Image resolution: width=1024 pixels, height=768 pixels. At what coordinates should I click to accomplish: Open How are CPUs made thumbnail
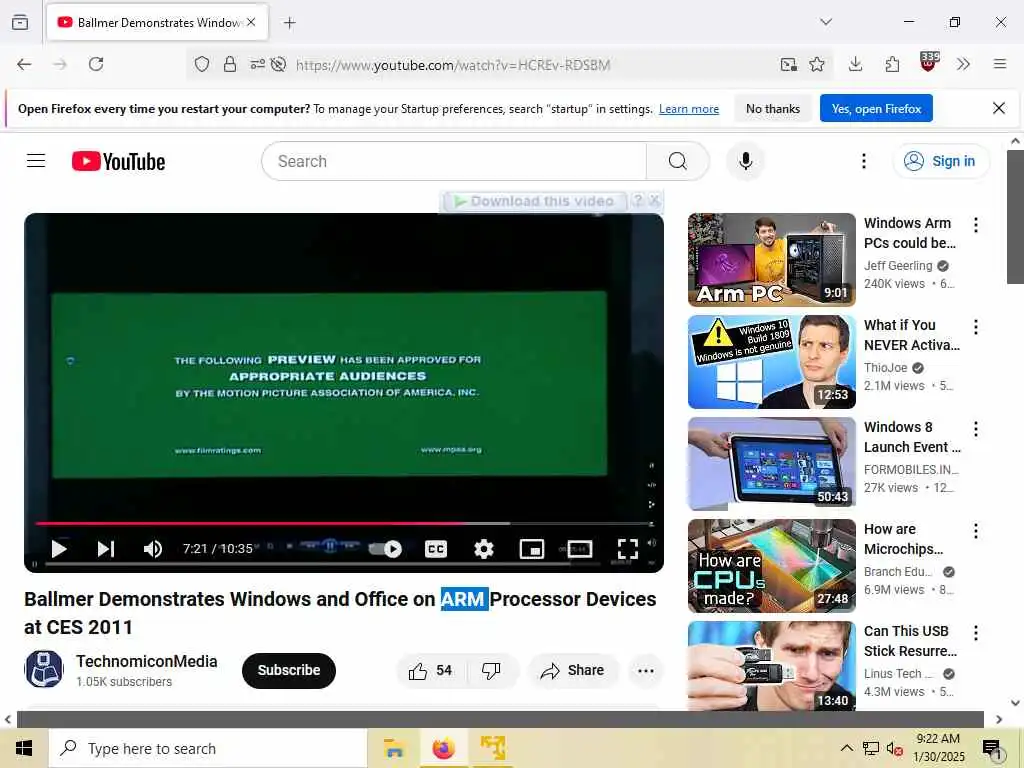(x=771, y=566)
